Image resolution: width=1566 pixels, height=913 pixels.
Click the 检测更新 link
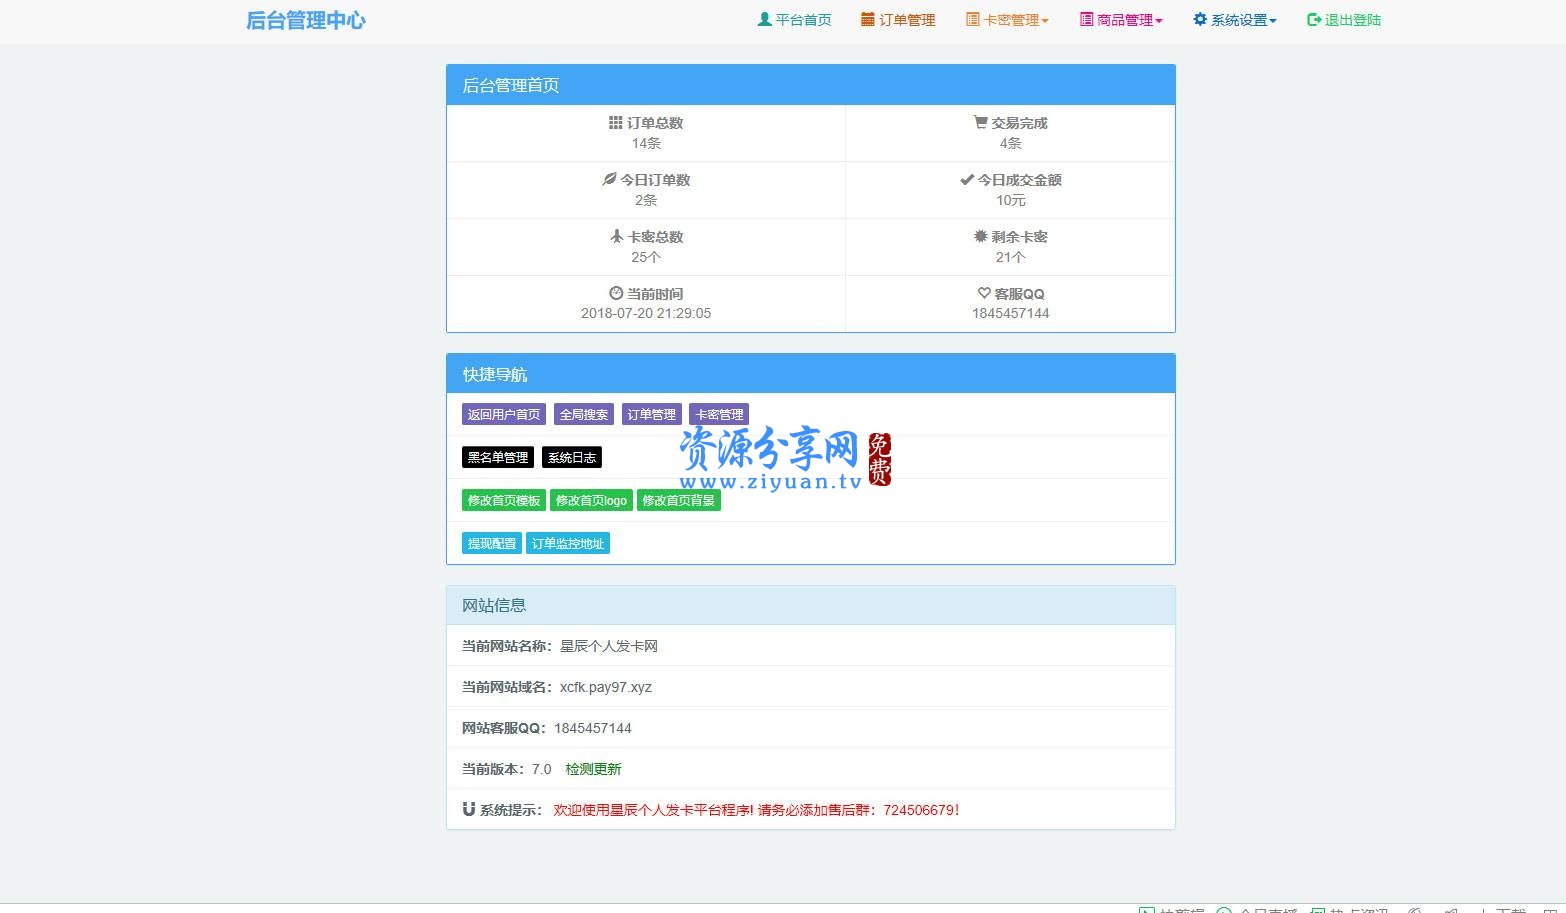coord(593,769)
